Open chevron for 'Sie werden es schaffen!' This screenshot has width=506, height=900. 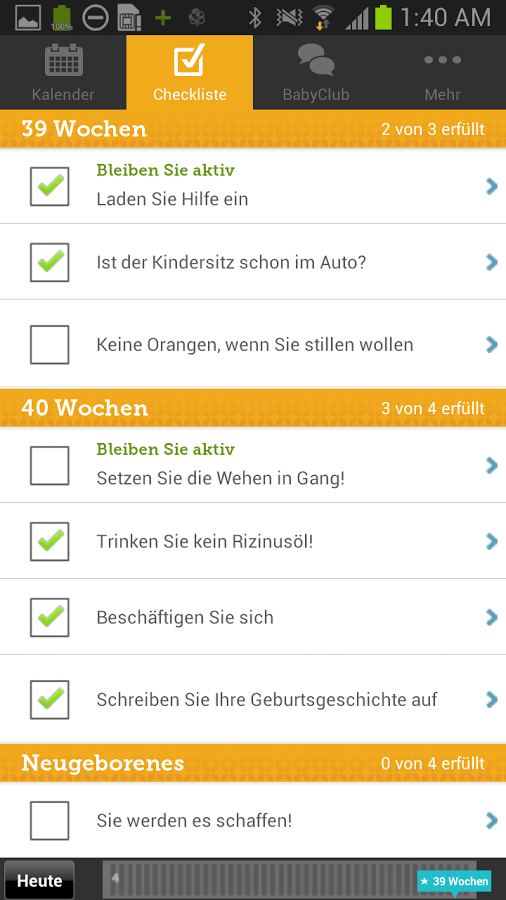pyautogui.click(x=491, y=821)
